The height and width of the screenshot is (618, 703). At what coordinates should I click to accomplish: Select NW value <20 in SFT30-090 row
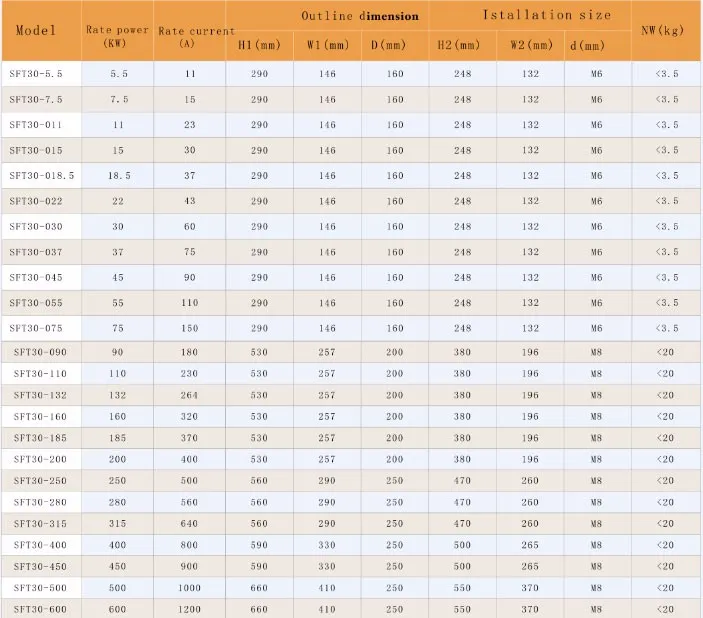(x=665, y=352)
